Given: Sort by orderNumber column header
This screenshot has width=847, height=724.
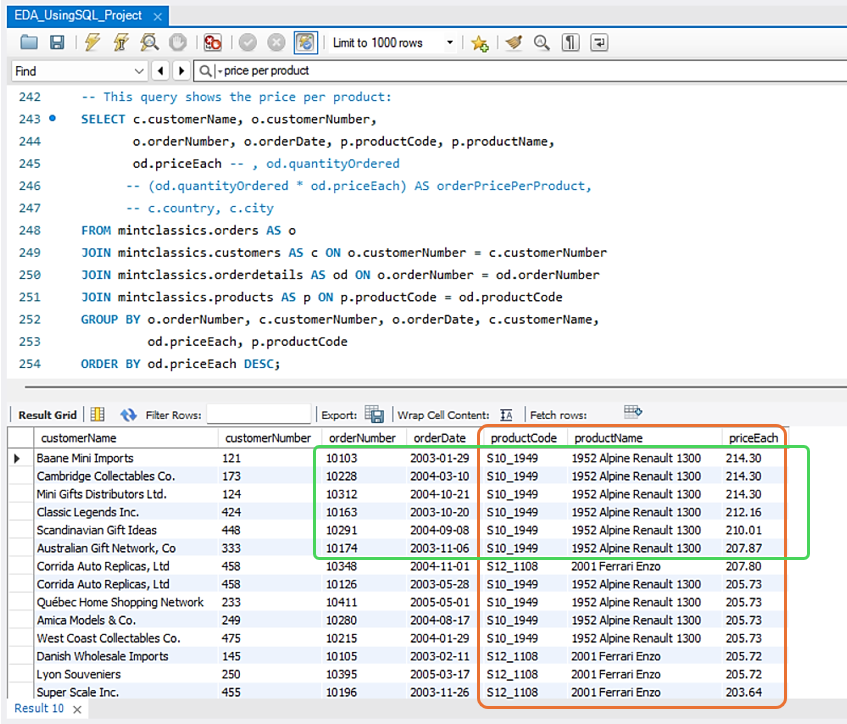Looking at the screenshot, I should (x=364, y=438).
